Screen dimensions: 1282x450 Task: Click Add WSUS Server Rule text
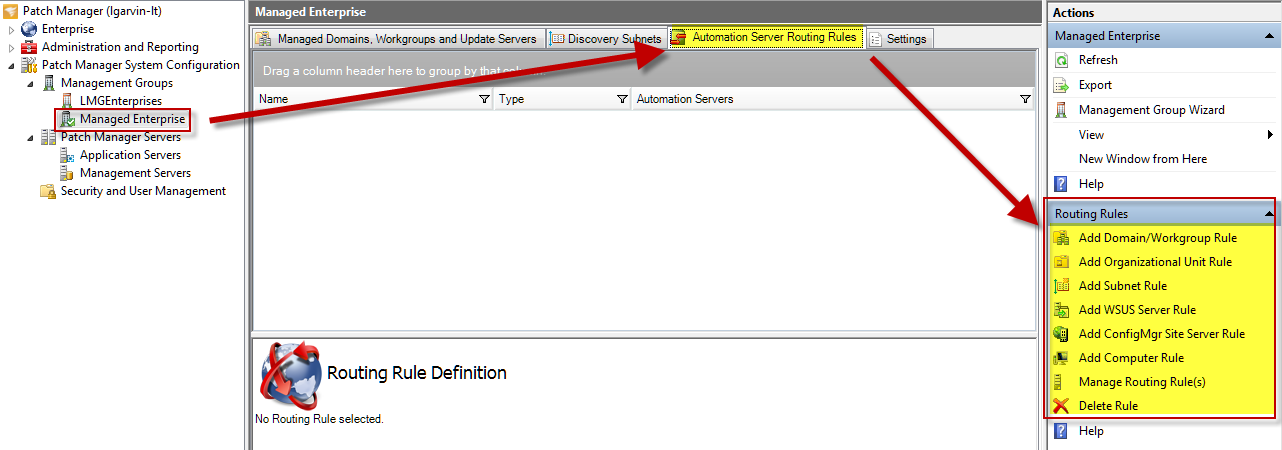pos(1137,310)
